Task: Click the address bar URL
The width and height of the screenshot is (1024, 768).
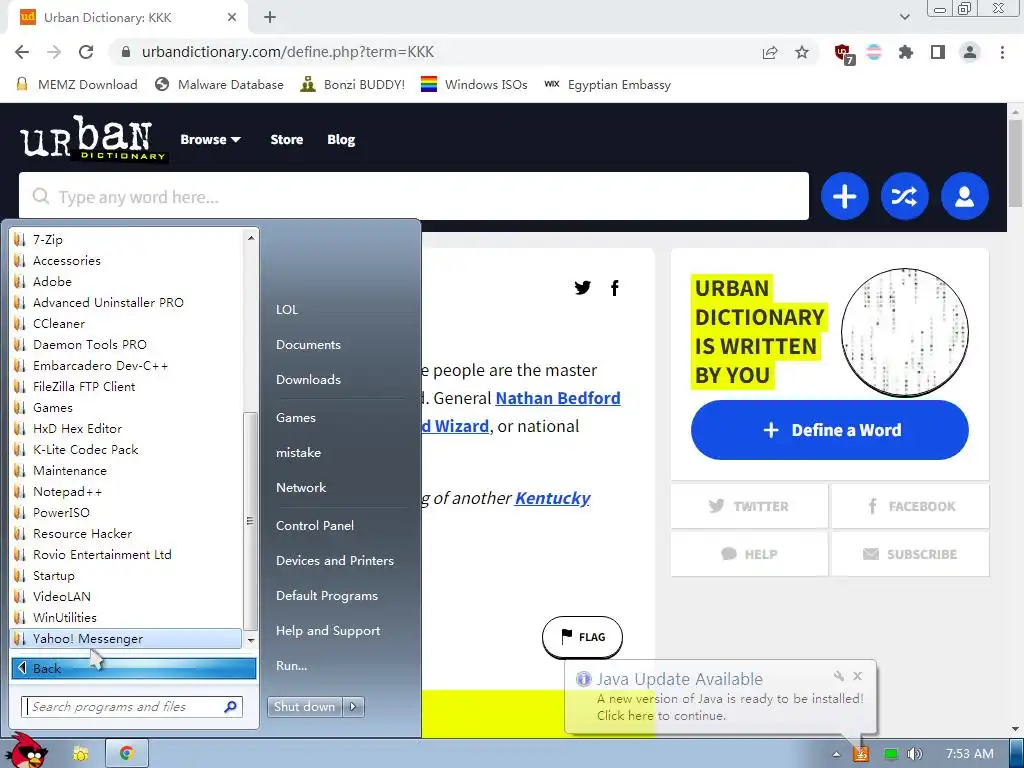Action: pyautogui.click(x=288, y=52)
